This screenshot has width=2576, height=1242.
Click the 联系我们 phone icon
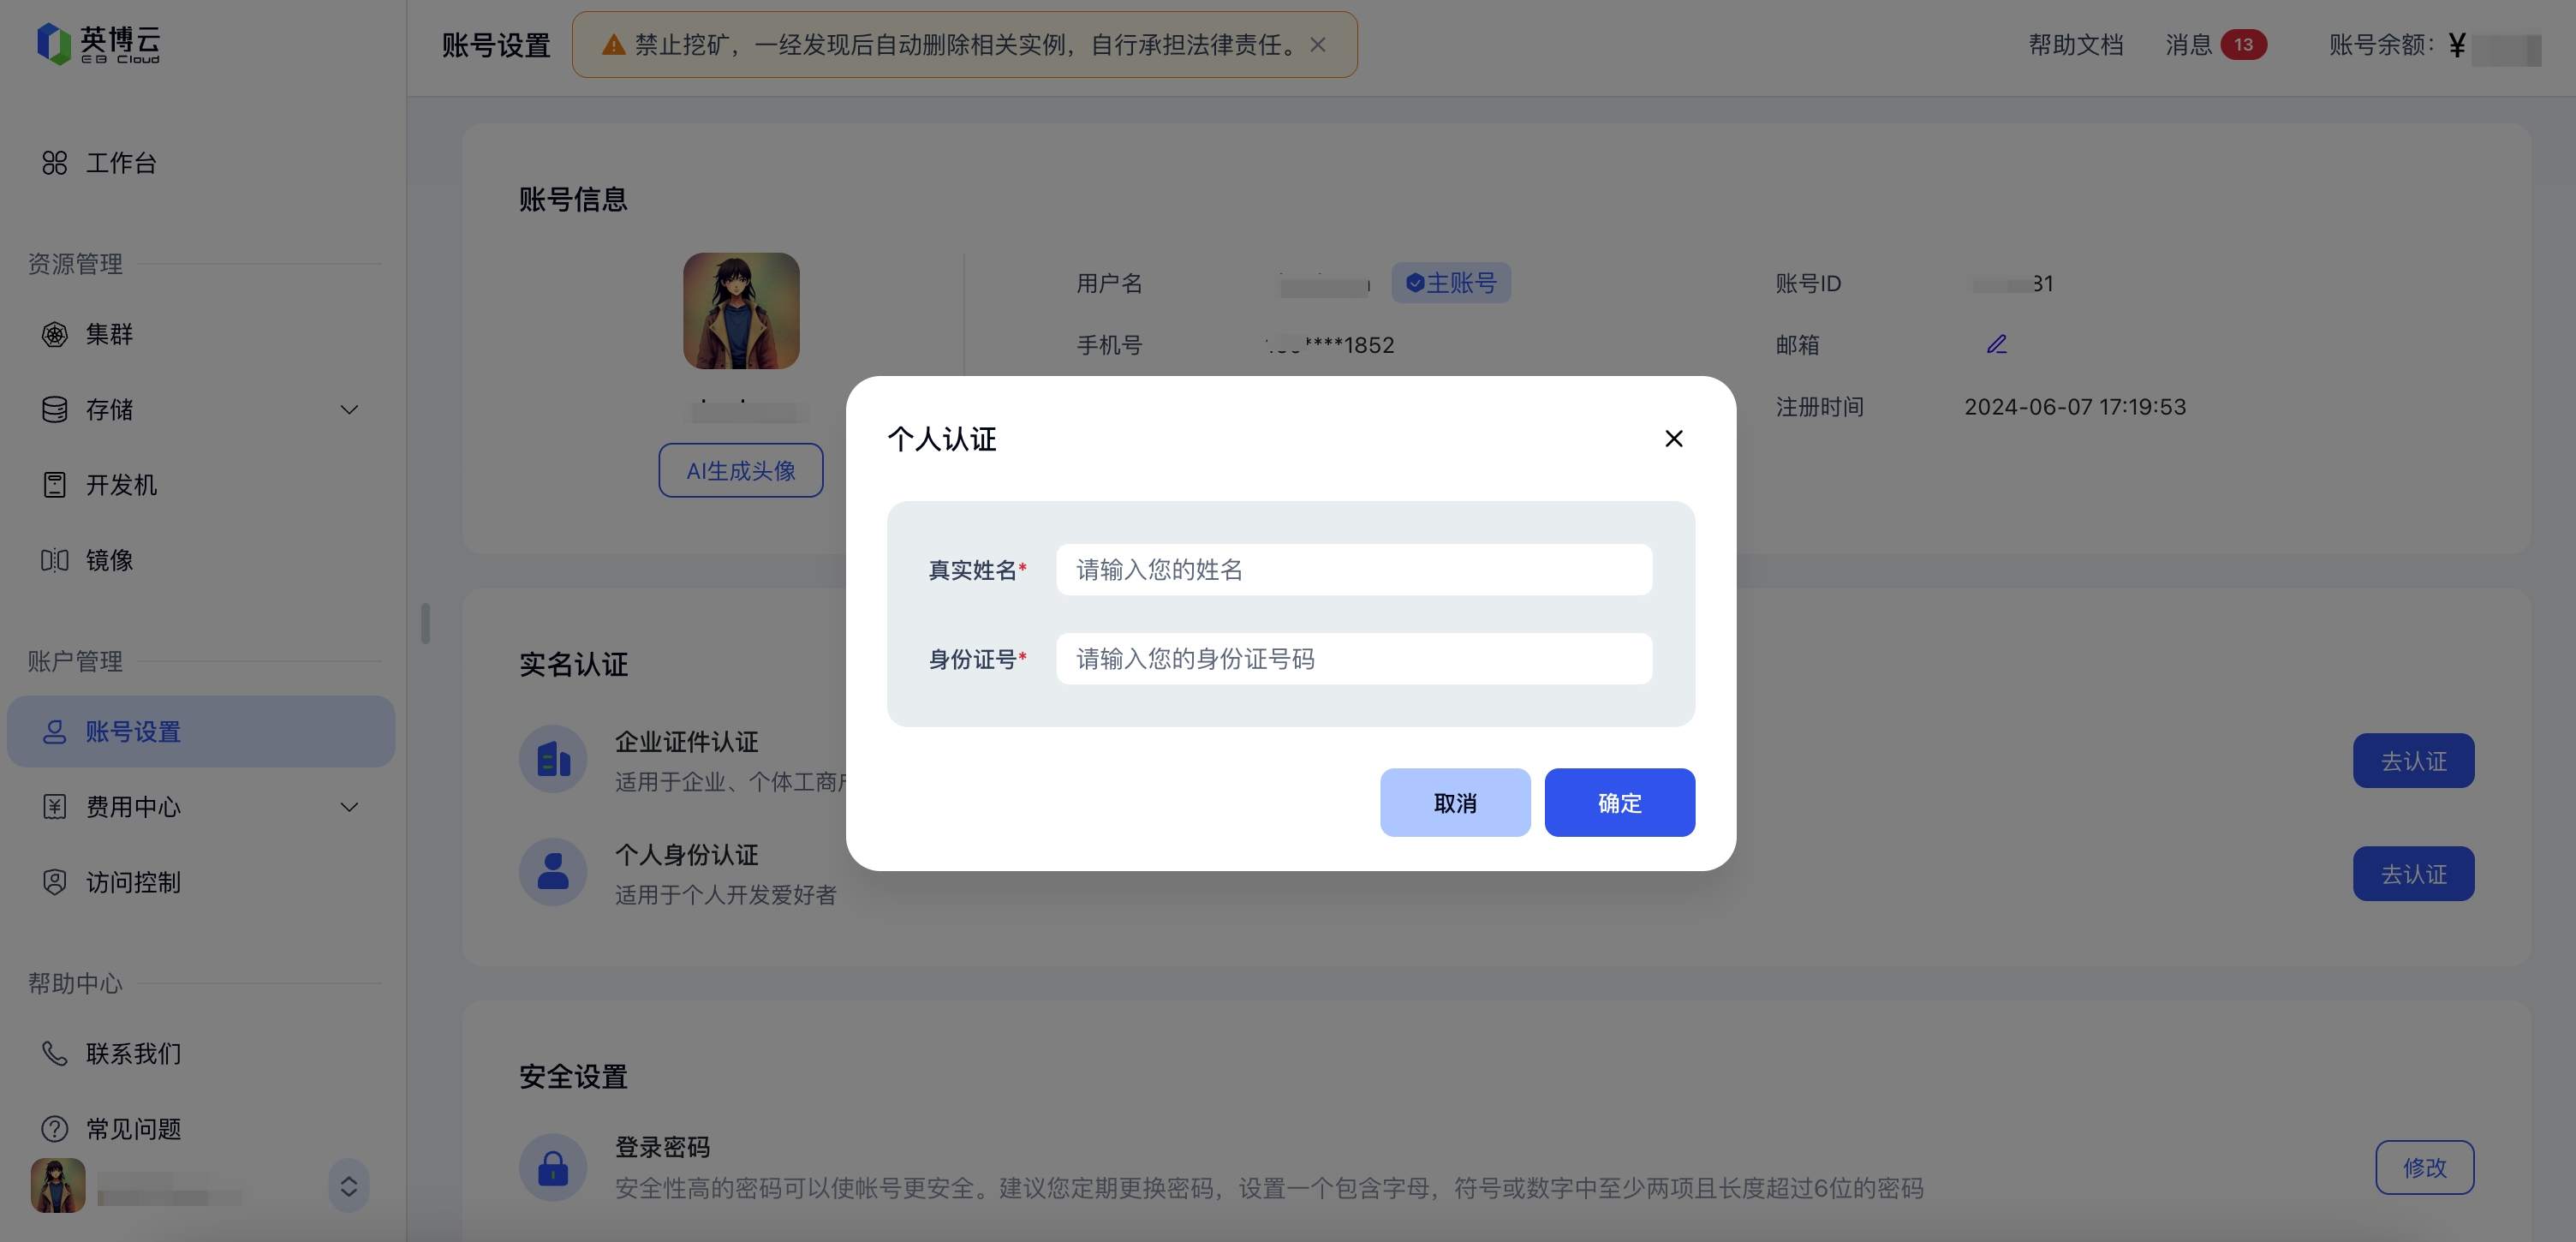point(55,1053)
